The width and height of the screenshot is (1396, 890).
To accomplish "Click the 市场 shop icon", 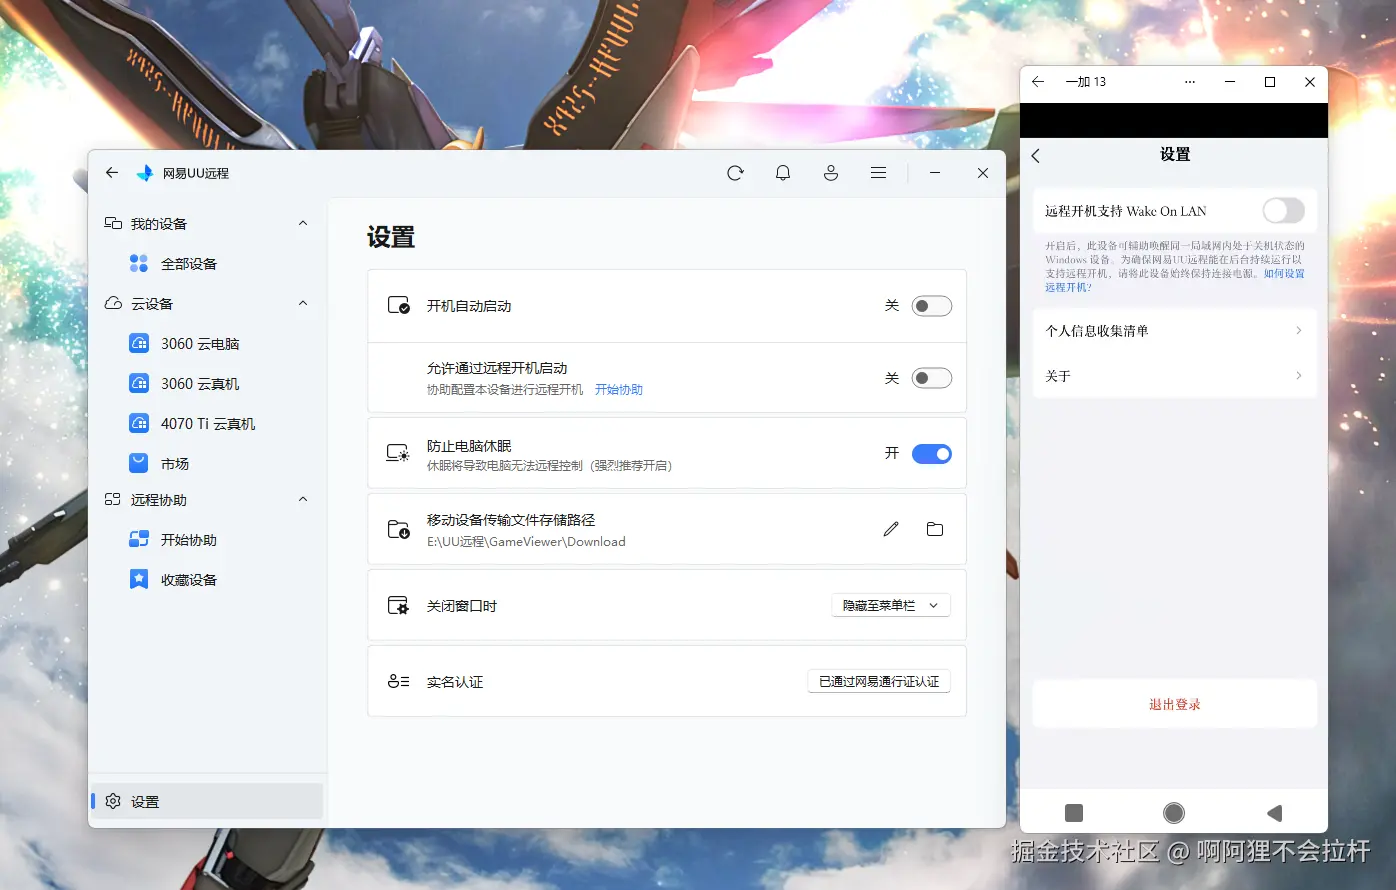I will (x=139, y=464).
